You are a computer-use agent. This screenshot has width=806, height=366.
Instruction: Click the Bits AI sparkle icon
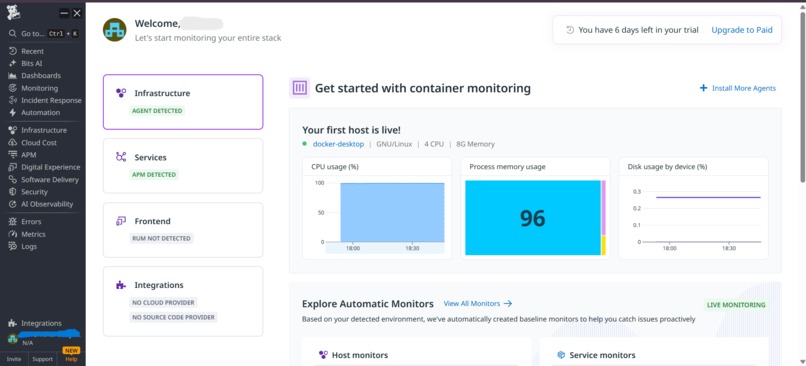pos(13,63)
